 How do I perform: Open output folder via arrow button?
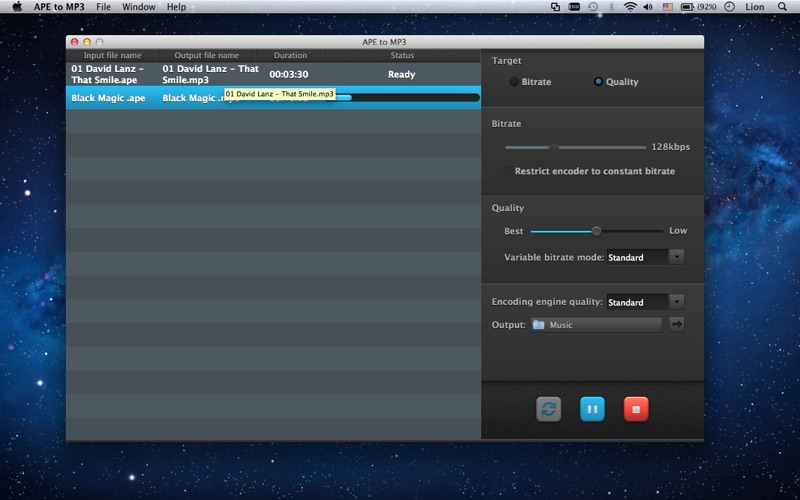click(677, 324)
